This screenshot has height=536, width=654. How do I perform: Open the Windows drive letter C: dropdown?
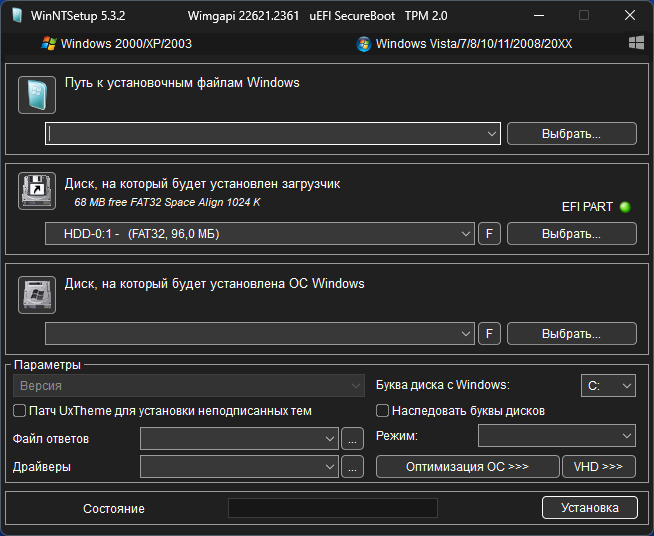(608, 385)
